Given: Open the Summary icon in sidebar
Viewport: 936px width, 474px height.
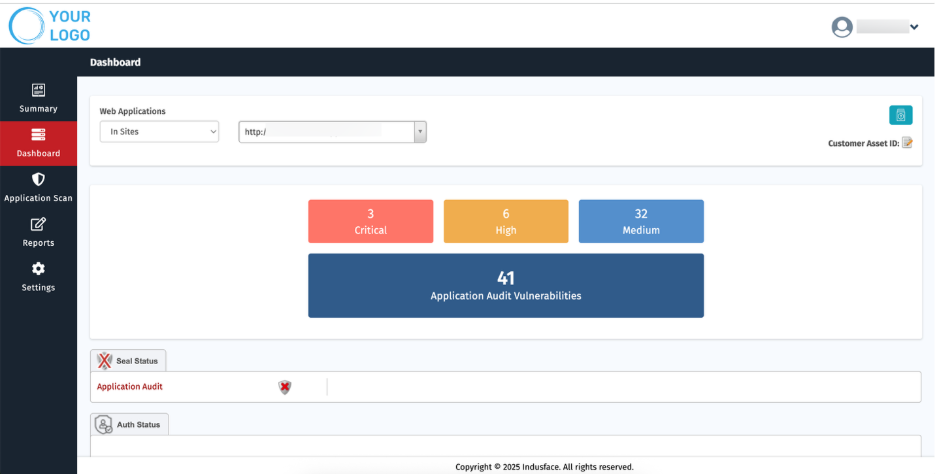Looking at the screenshot, I should pyautogui.click(x=38, y=90).
